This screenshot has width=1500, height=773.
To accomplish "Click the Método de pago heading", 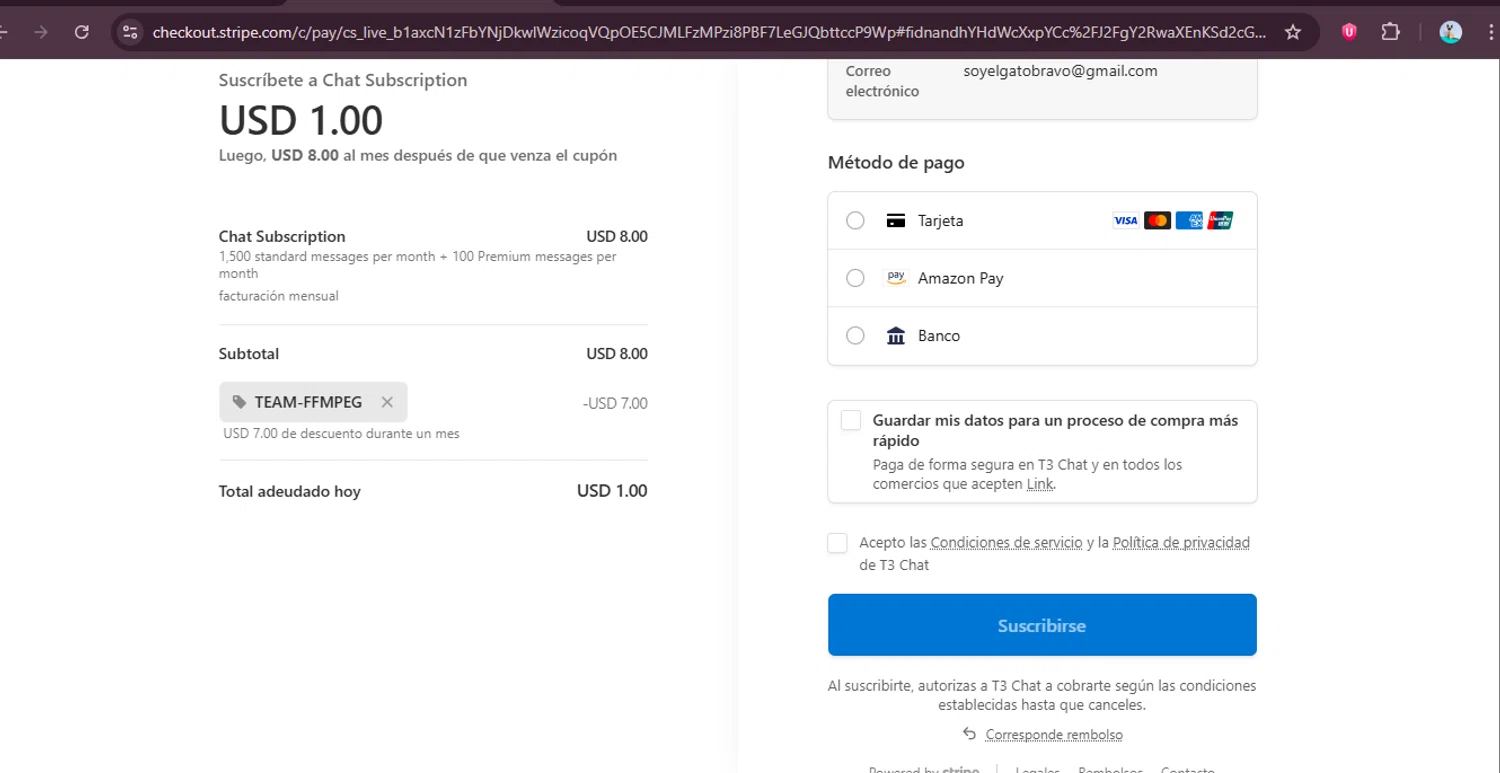I will point(896,162).
